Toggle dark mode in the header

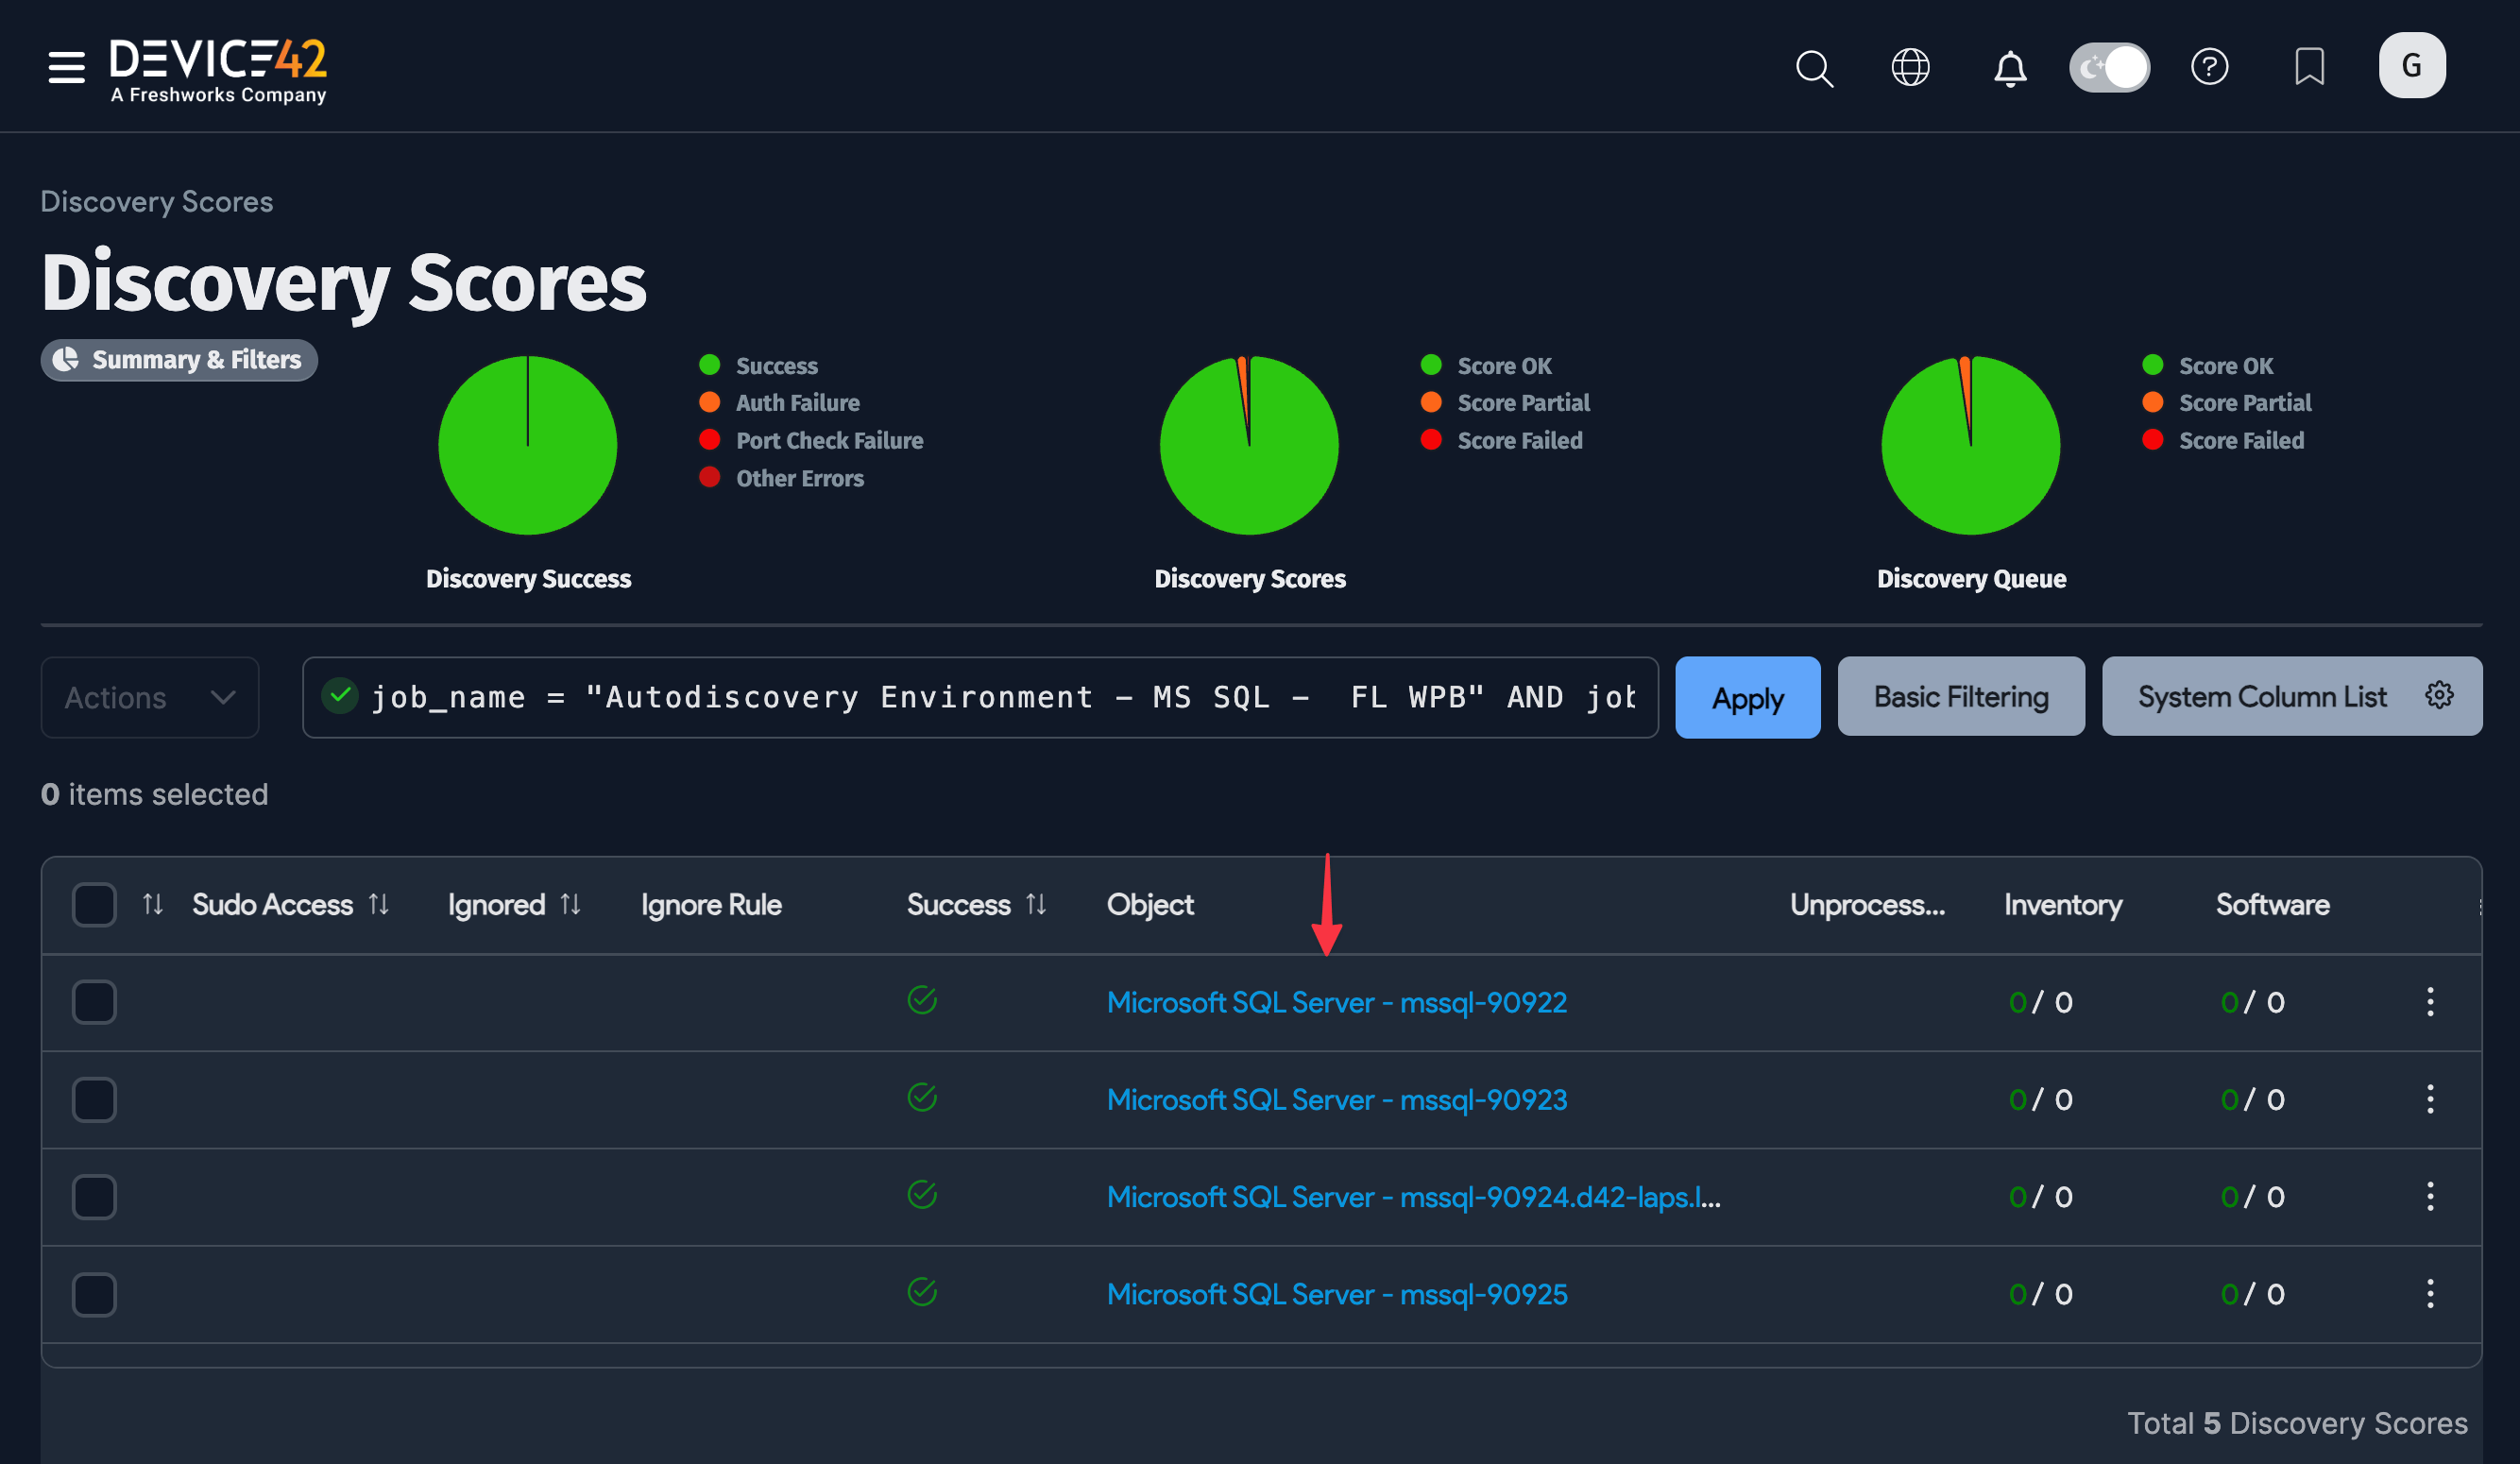(x=2109, y=67)
